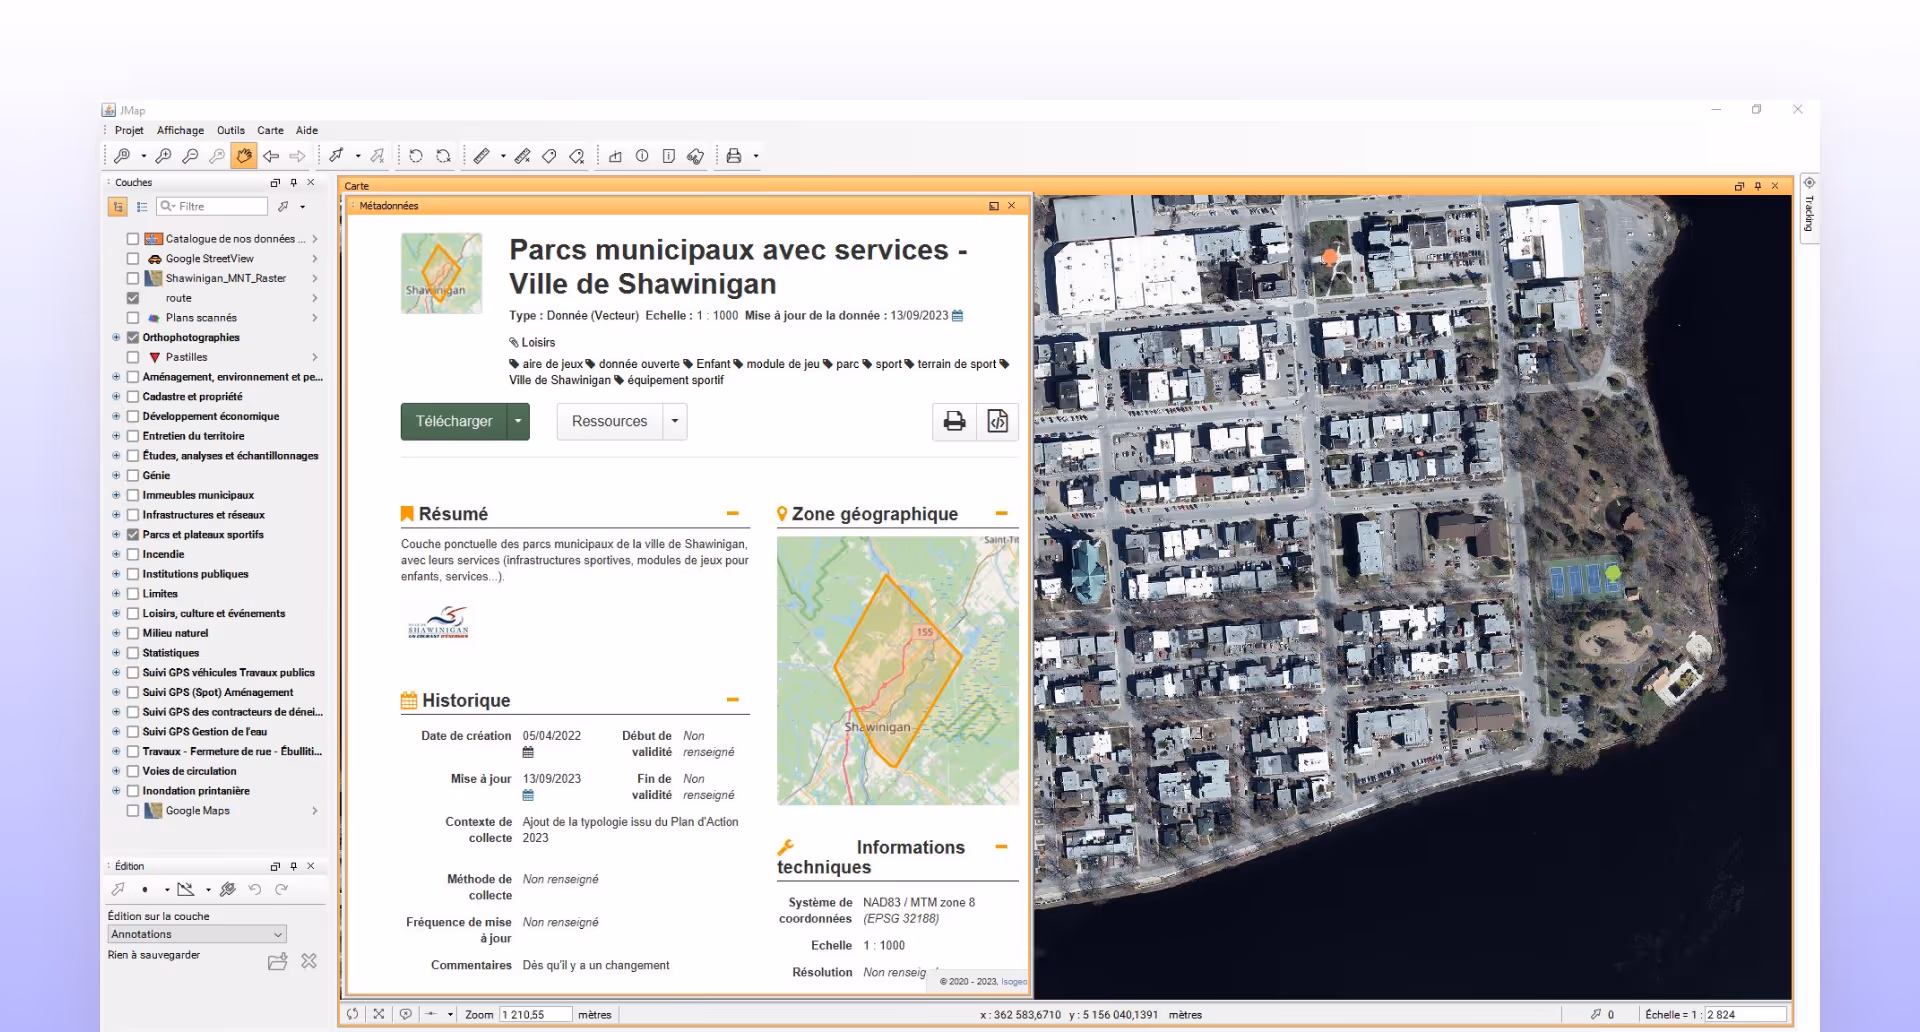1920x1032 pixels.
Task: Click the full extent icon in status bar
Action: 379,1014
